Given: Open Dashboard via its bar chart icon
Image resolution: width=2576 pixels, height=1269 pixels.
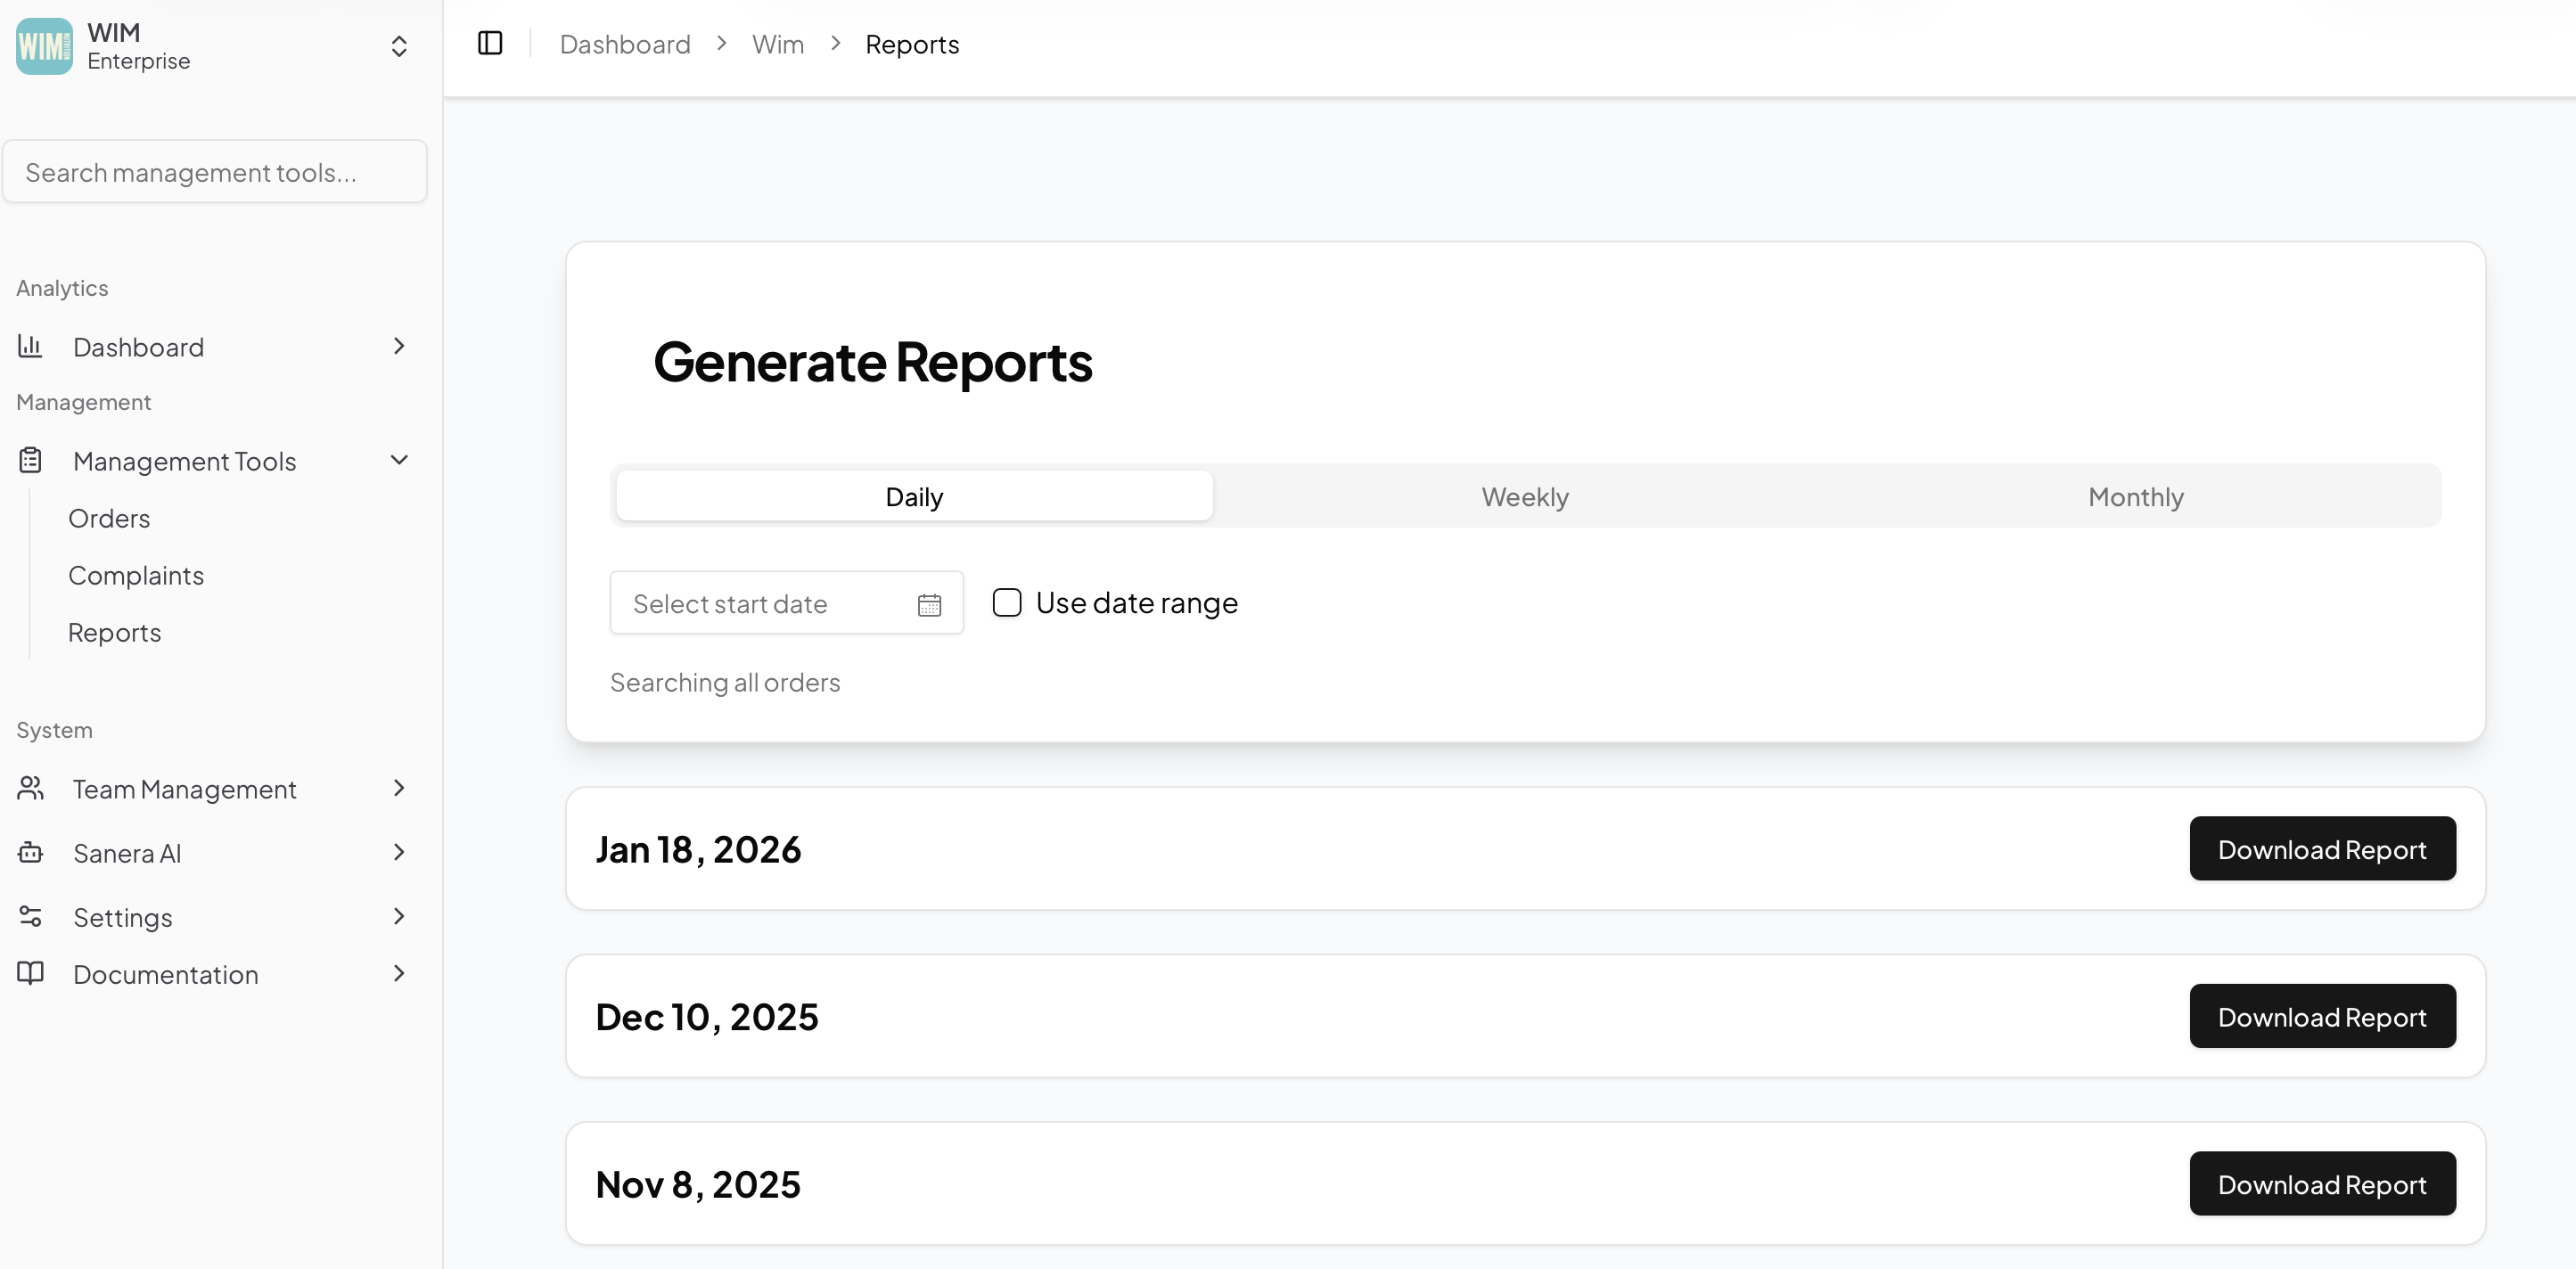Looking at the screenshot, I should [x=30, y=346].
